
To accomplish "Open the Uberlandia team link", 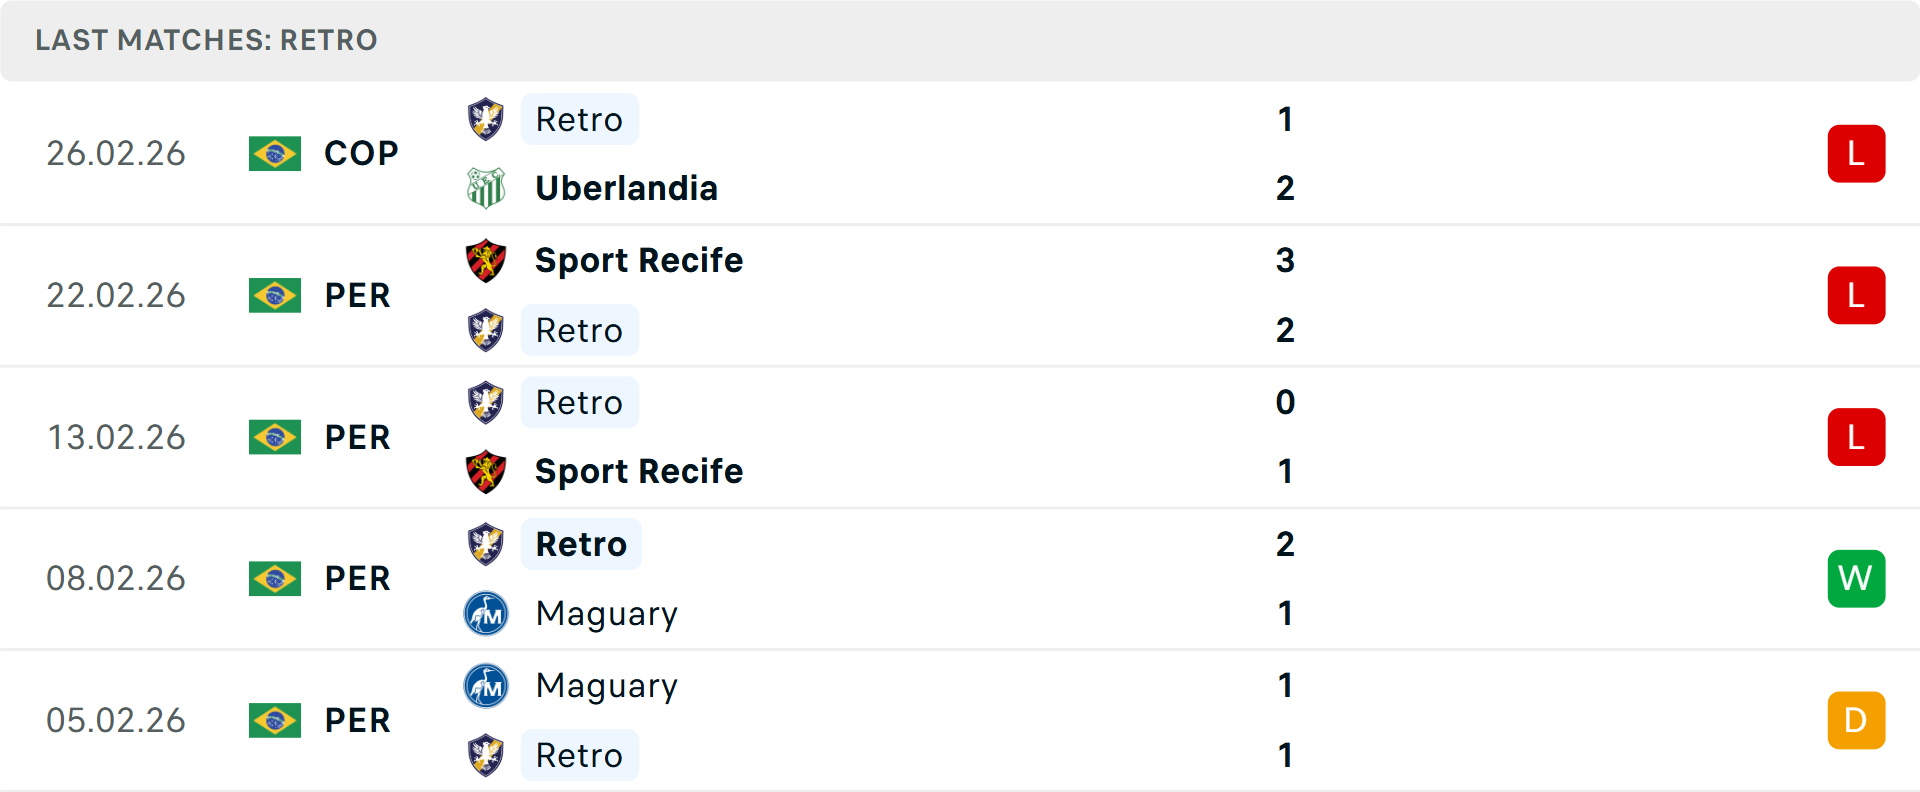I will point(626,188).
